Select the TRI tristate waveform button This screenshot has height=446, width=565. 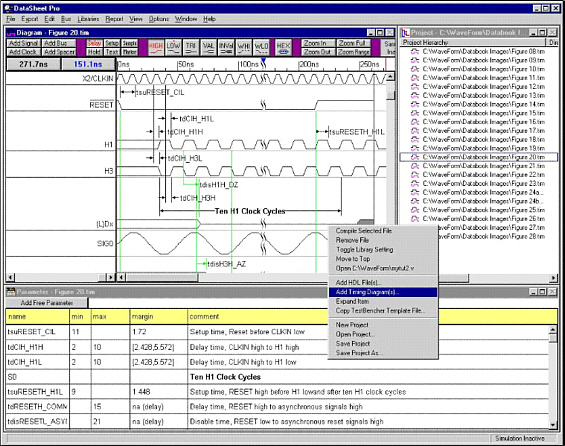click(x=191, y=48)
